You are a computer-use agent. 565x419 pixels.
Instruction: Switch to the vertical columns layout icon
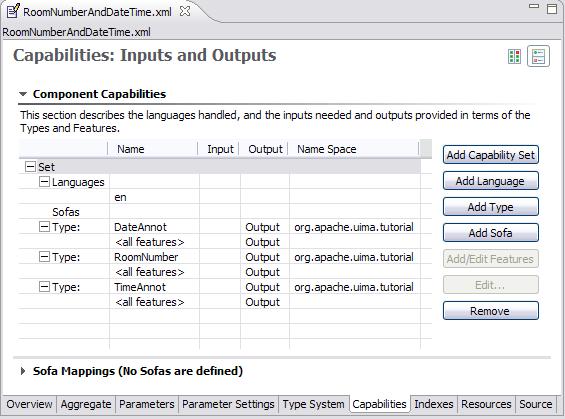(514, 57)
